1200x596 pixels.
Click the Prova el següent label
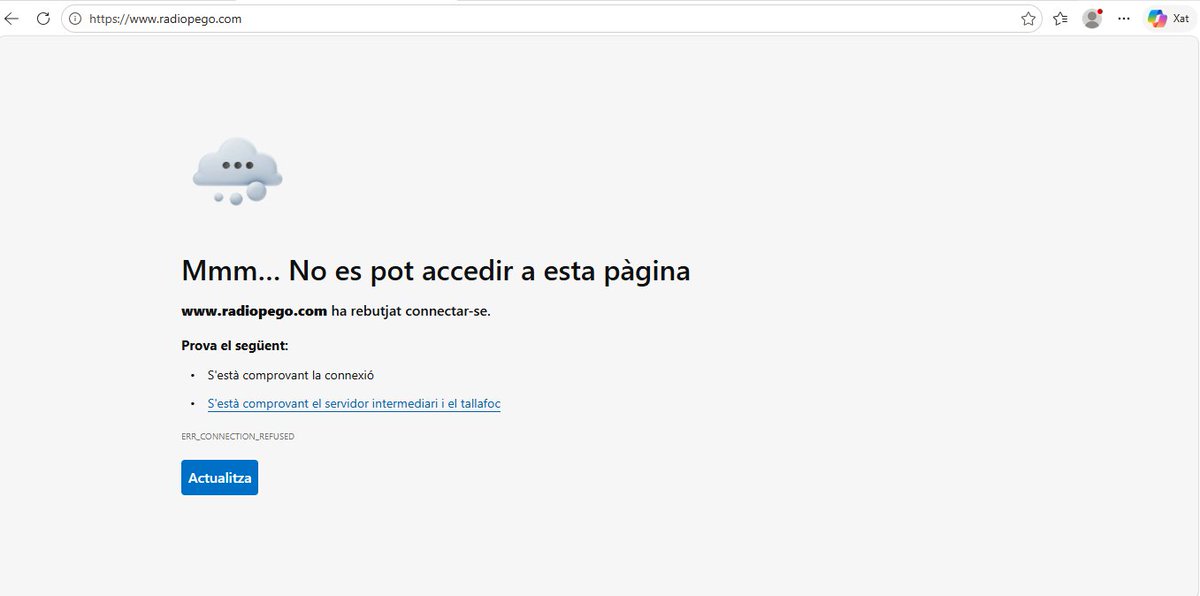pyautogui.click(x=234, y=344)
